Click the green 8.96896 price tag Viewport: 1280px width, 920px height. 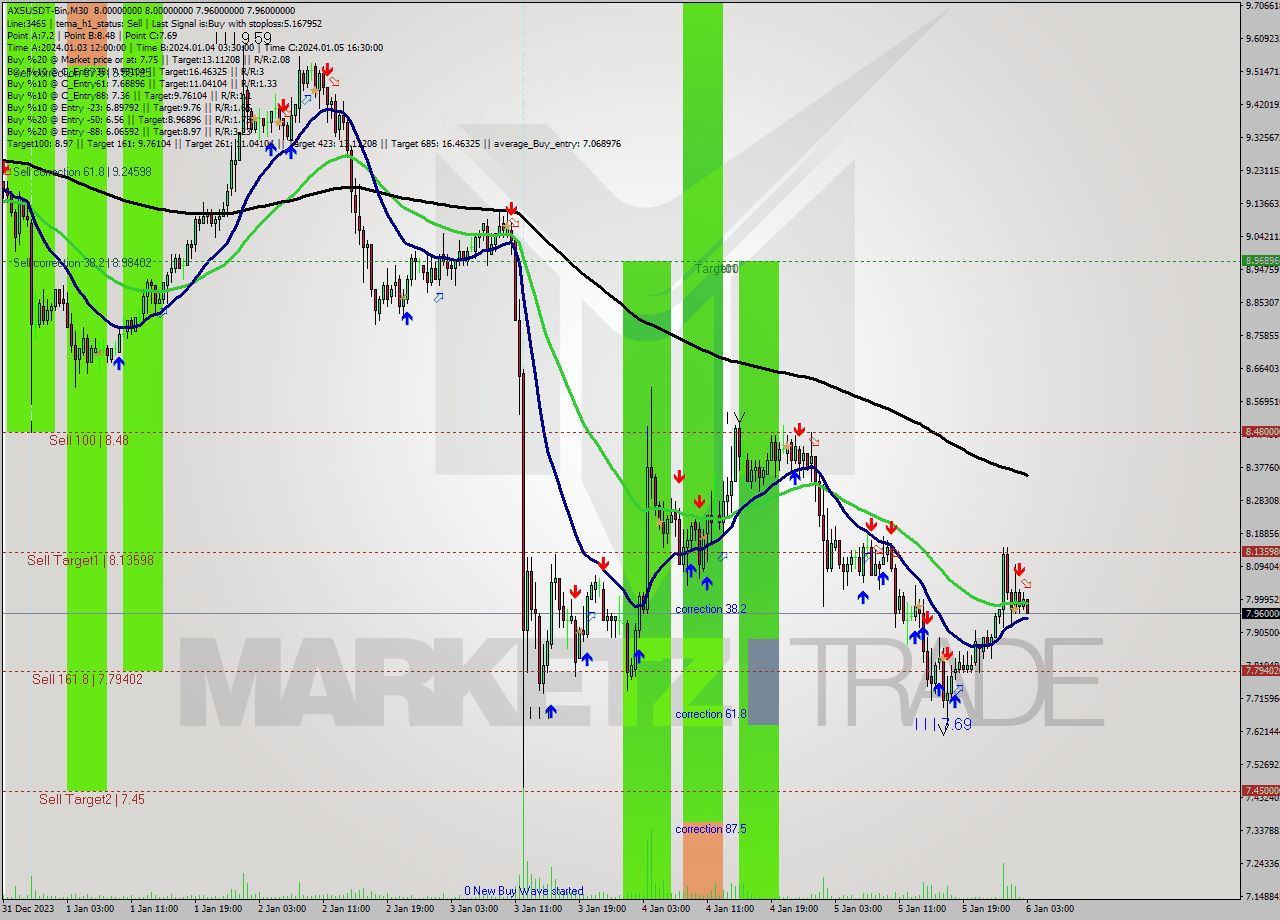pos(1260,261)
